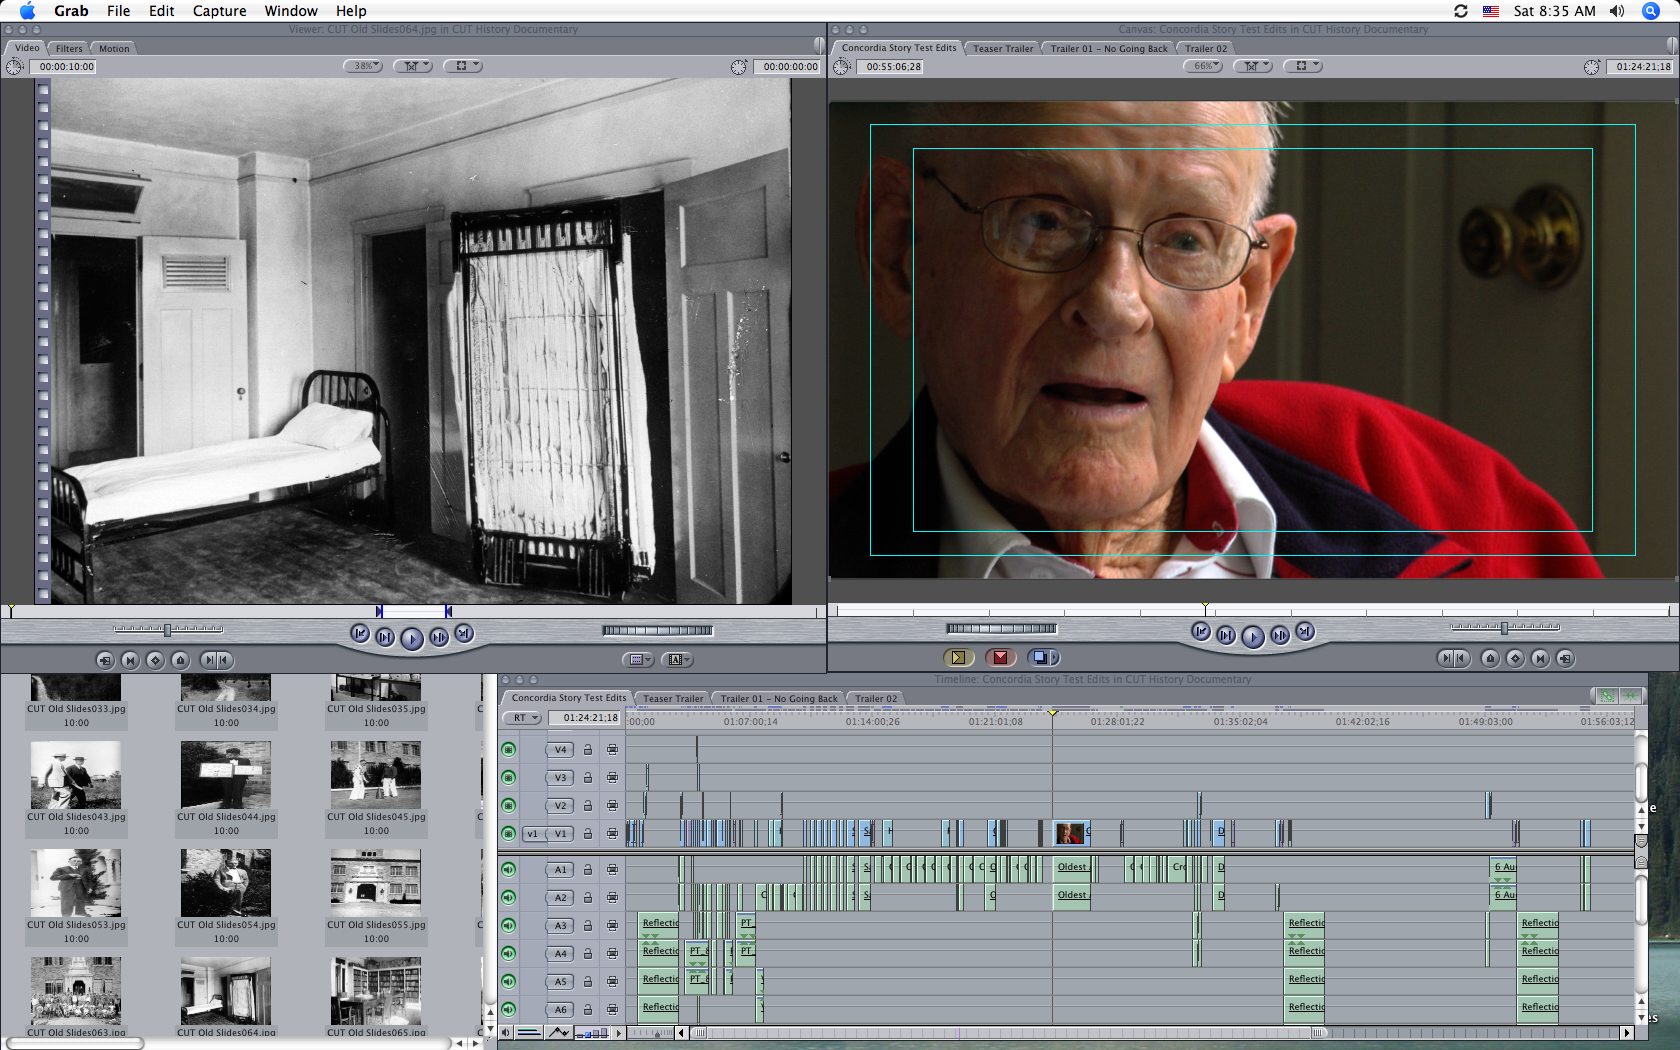
Task: Go to previous edit in the Viewer
Action: point(360,633)
